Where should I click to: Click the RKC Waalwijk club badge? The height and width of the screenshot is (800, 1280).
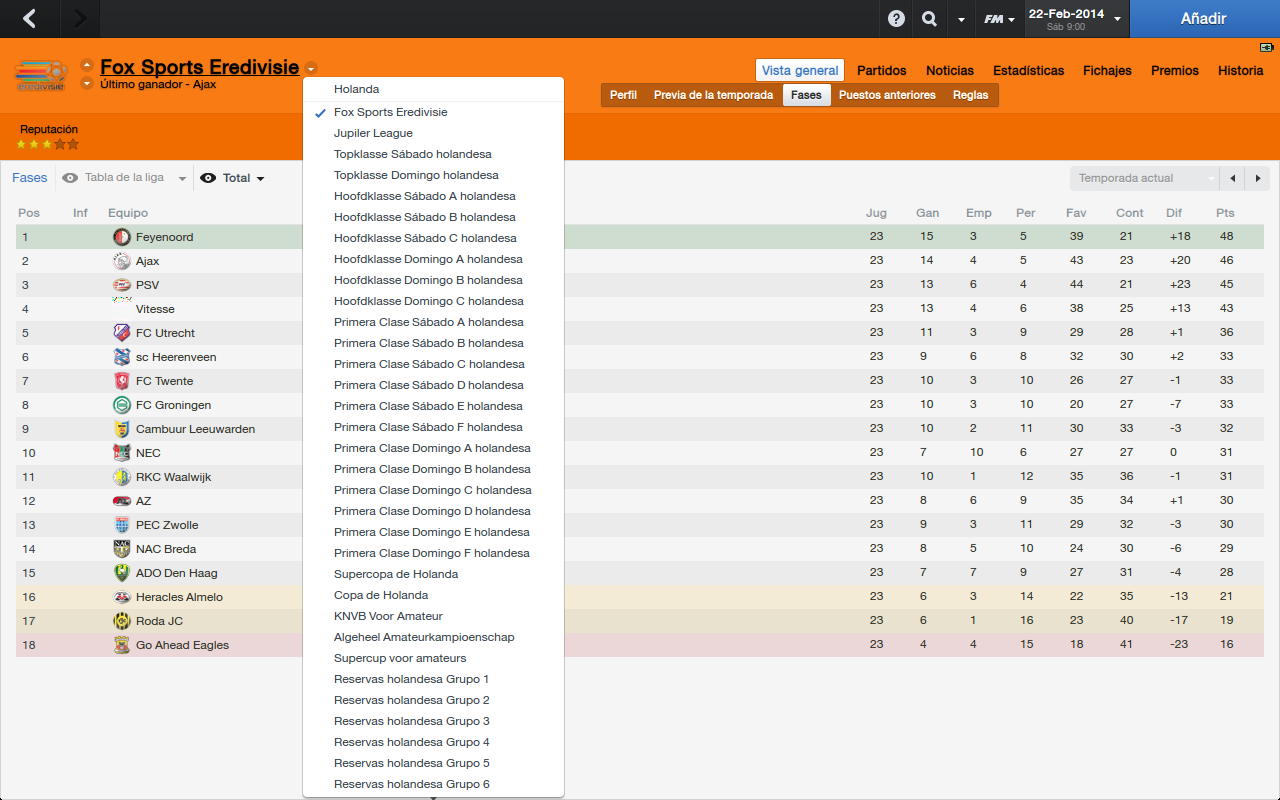coord(122,477)
